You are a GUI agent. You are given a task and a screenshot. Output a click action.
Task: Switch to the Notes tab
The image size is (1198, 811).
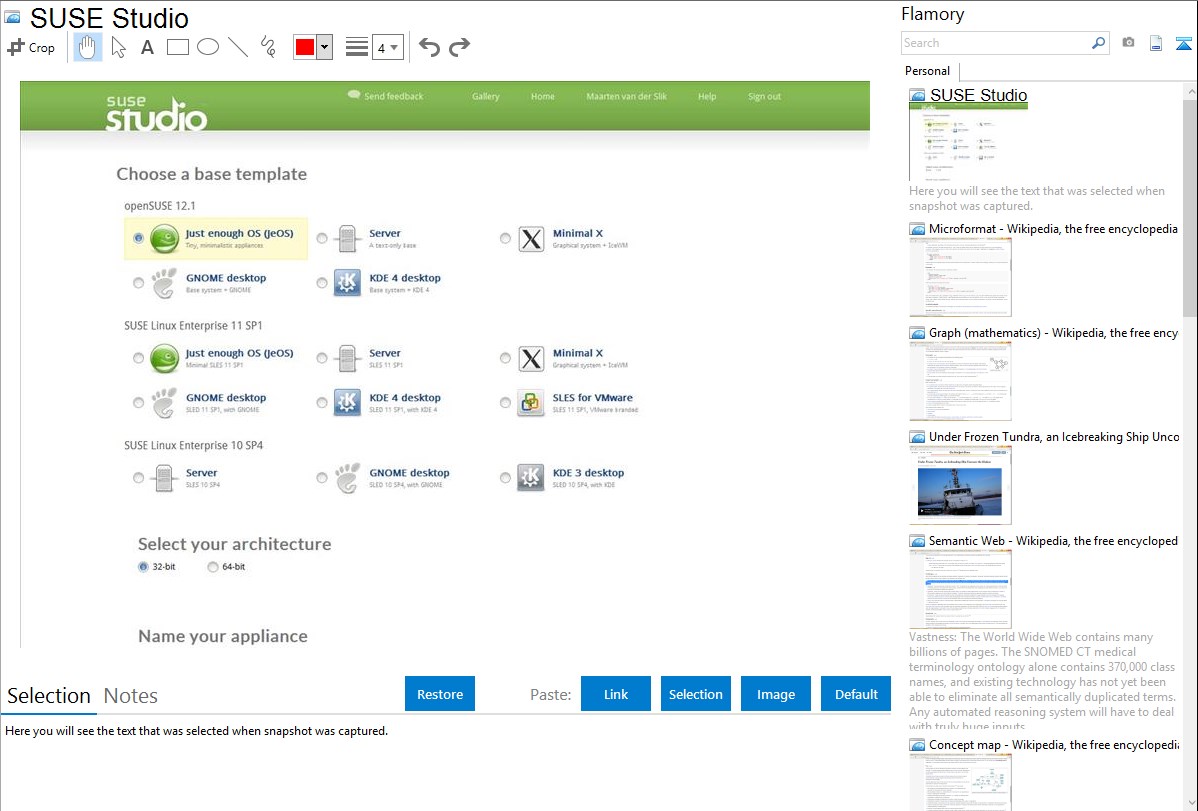[x=131, y=696]
